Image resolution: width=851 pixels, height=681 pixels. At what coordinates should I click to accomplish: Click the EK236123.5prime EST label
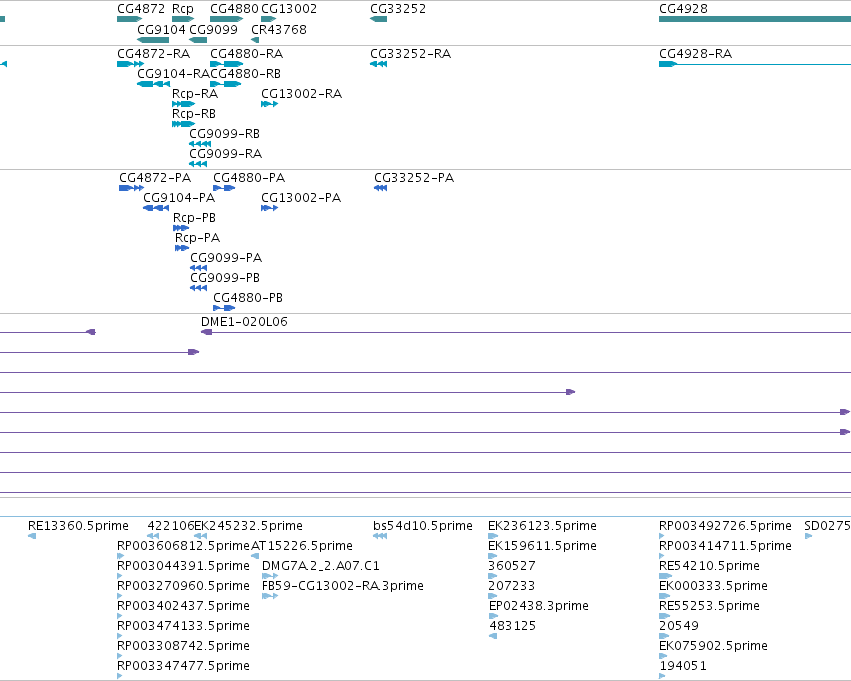(542, 526)
